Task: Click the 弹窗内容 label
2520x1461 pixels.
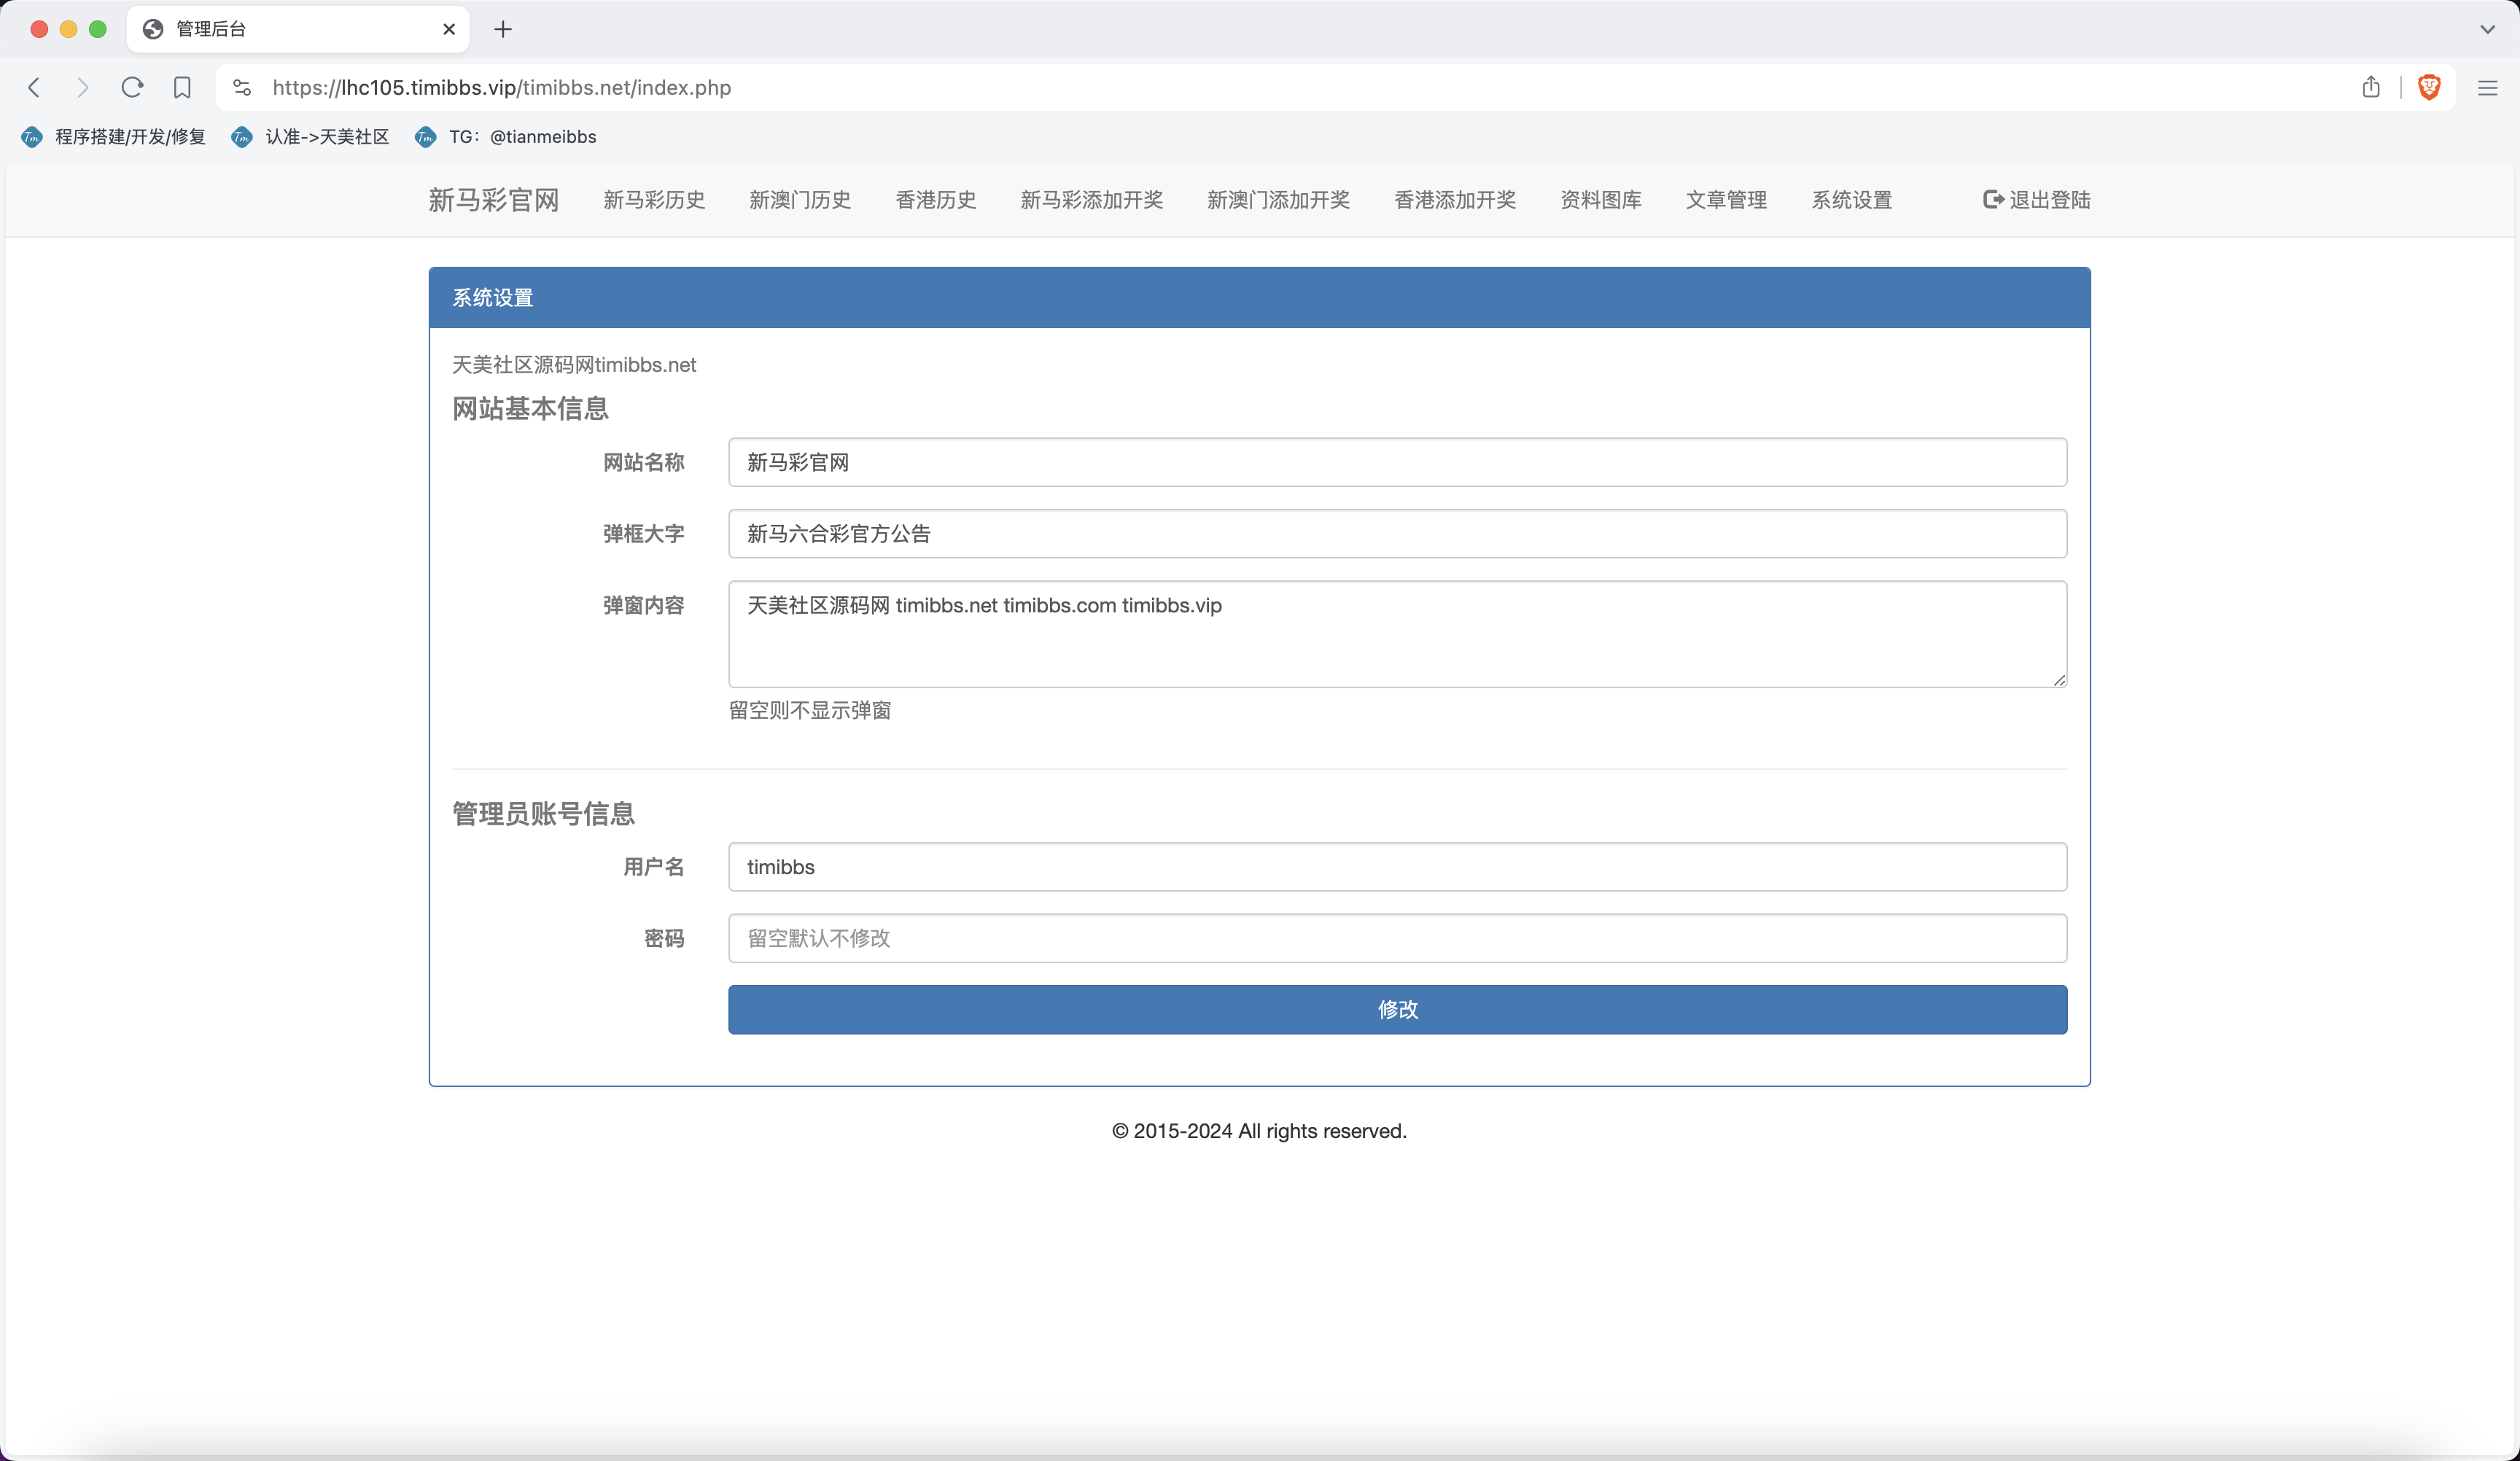Action: (643, 605)
